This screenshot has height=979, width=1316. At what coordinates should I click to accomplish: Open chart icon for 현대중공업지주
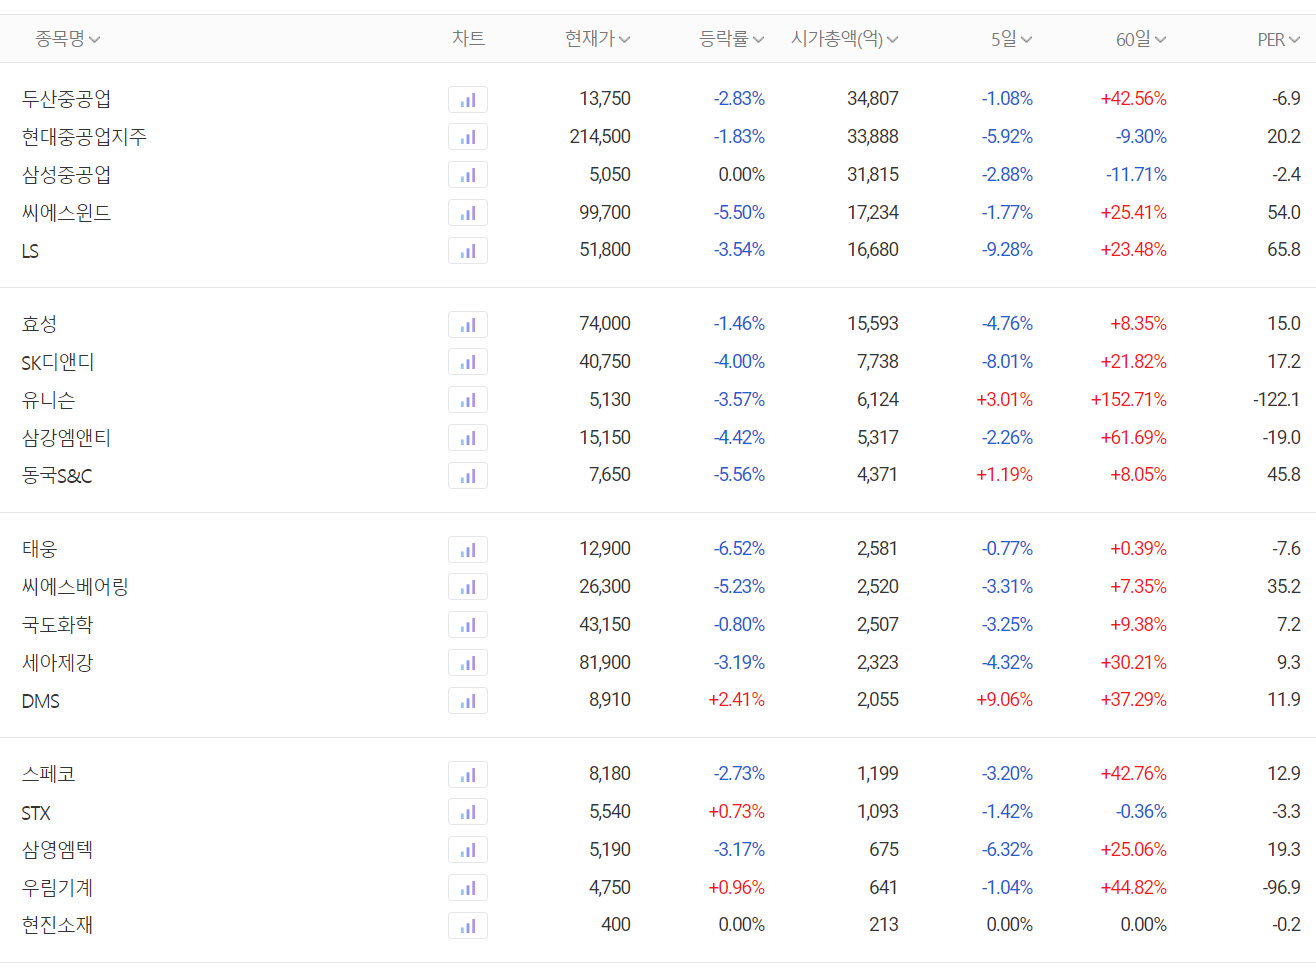point(468,137)
